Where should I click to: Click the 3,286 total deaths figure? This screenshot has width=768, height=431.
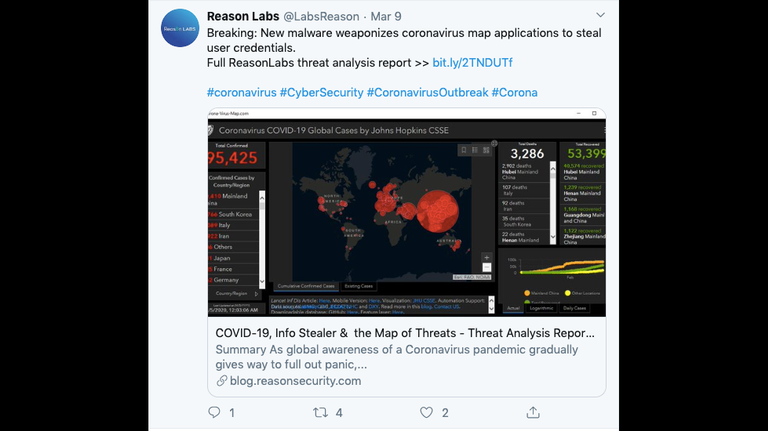click(x=527, y=154)
